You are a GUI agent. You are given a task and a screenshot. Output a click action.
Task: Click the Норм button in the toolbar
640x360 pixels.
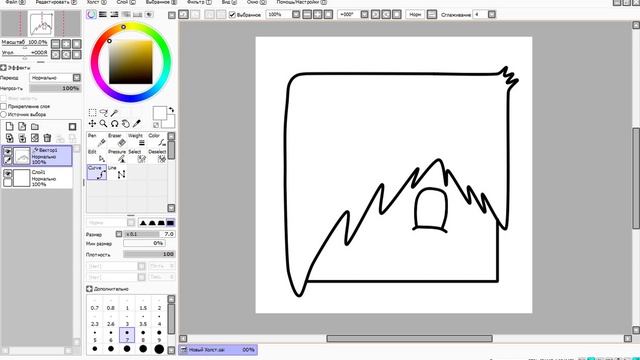[x=415, y=15]
